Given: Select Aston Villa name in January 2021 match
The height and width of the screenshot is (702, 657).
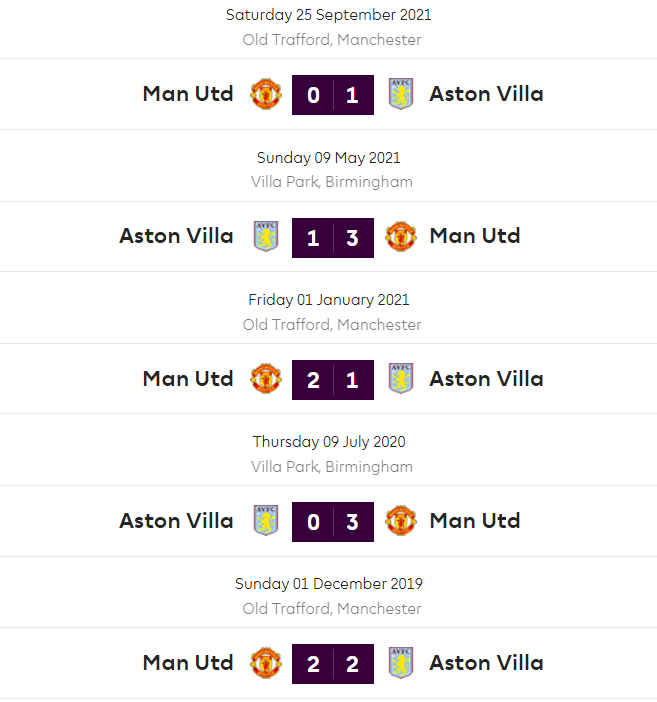Looking at the screenshot, I should coord(486,379).
